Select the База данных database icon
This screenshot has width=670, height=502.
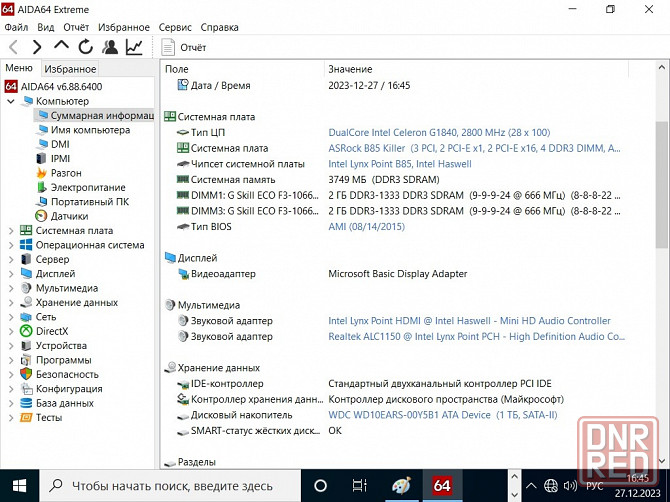point(26,403)
